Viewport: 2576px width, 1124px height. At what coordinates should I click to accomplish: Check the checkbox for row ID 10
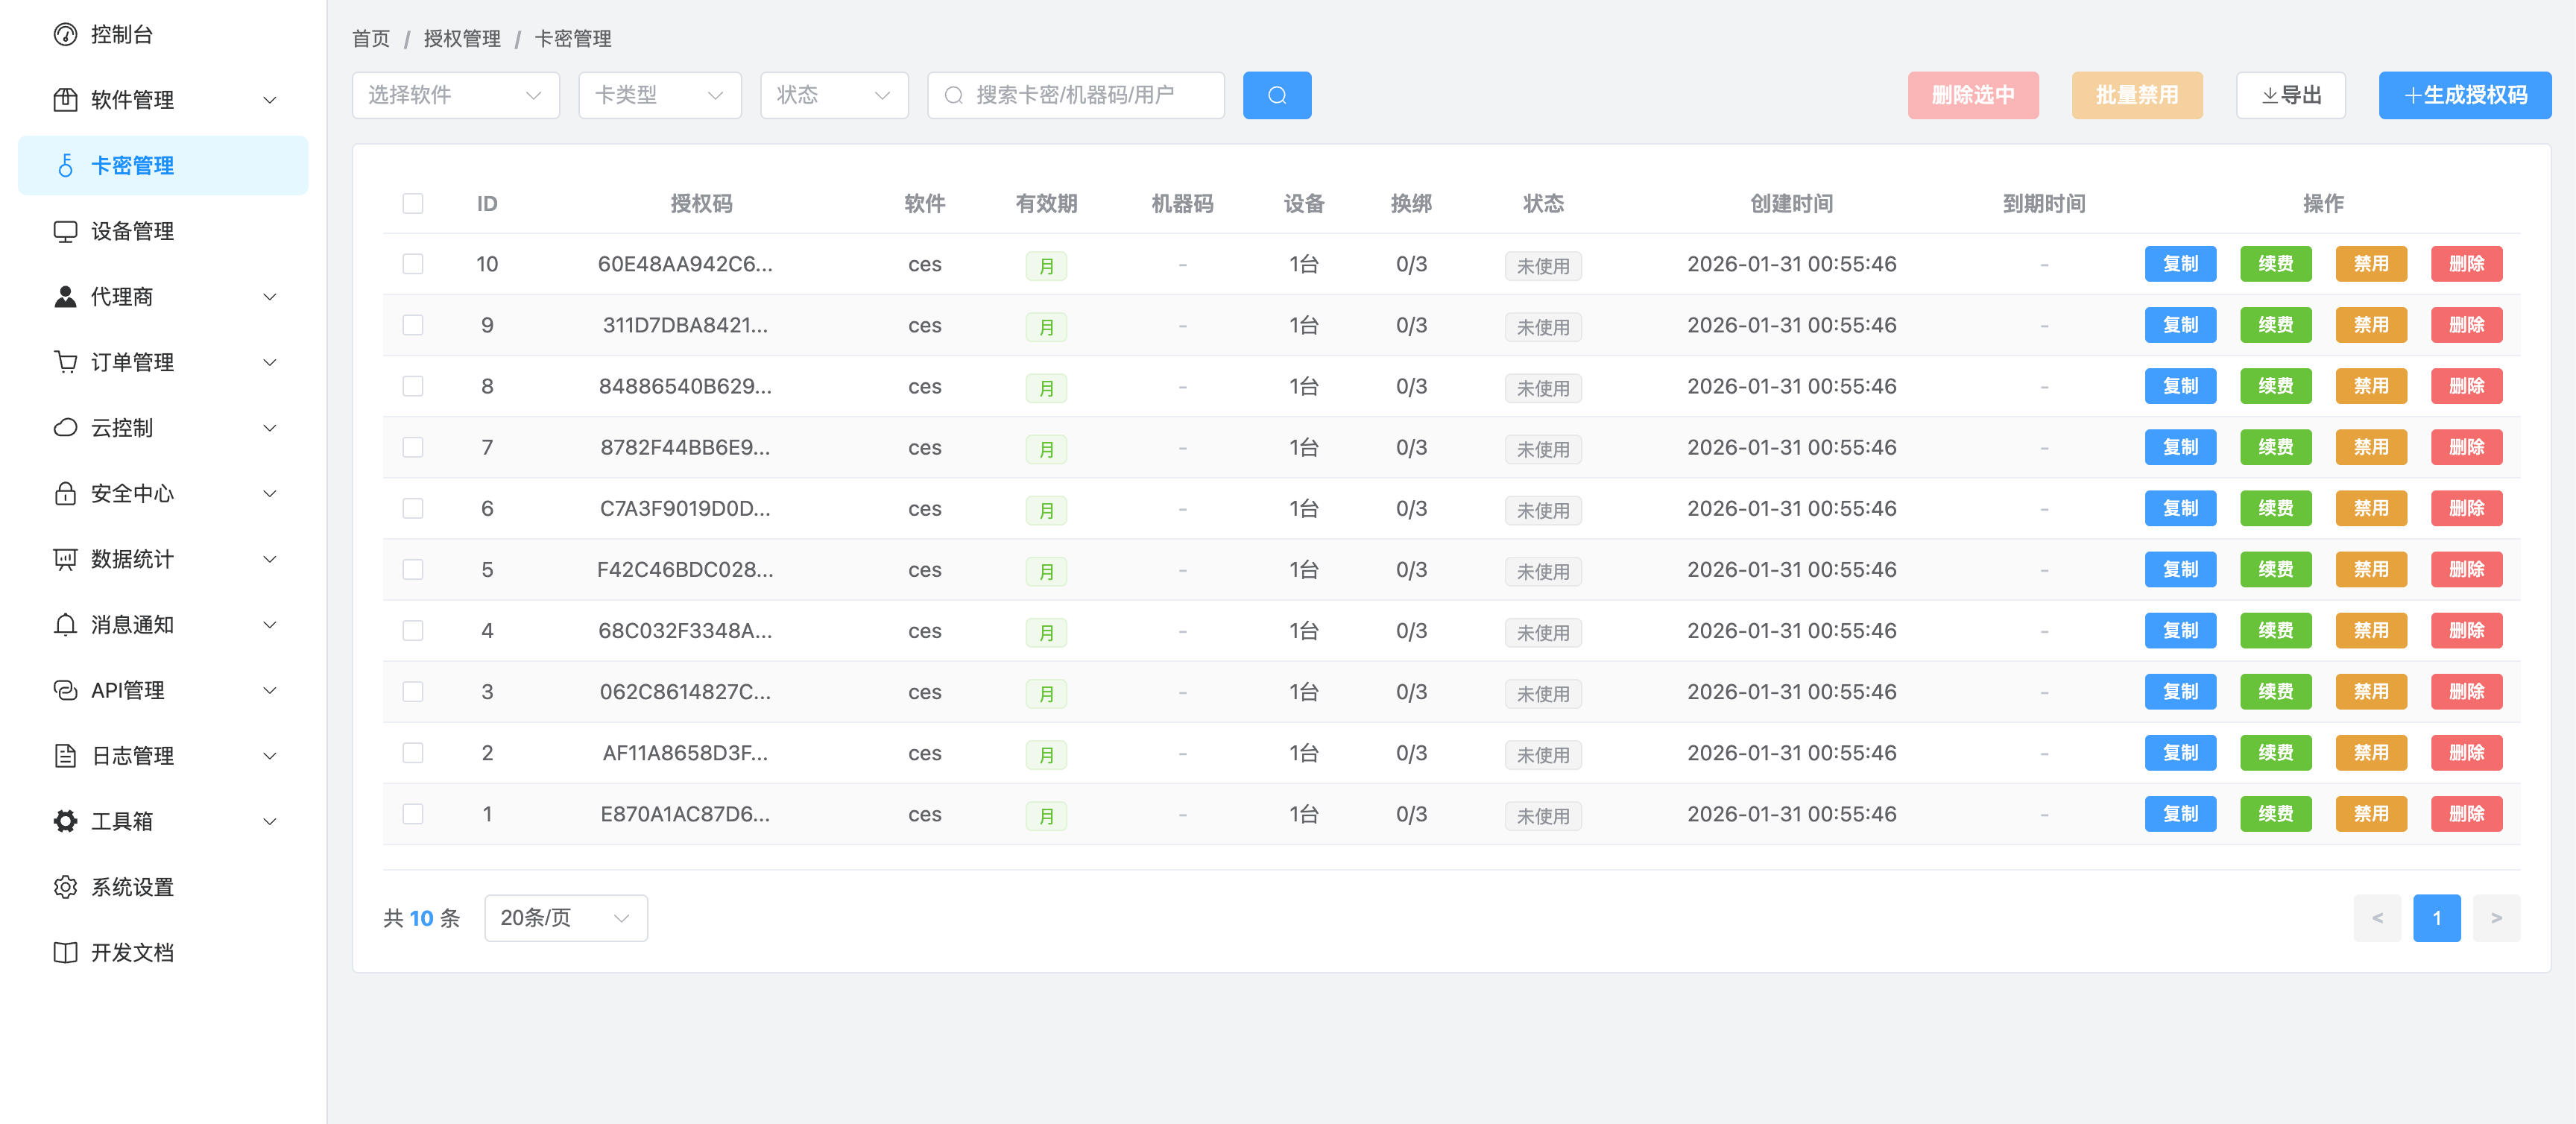click(x=412, y=264)
